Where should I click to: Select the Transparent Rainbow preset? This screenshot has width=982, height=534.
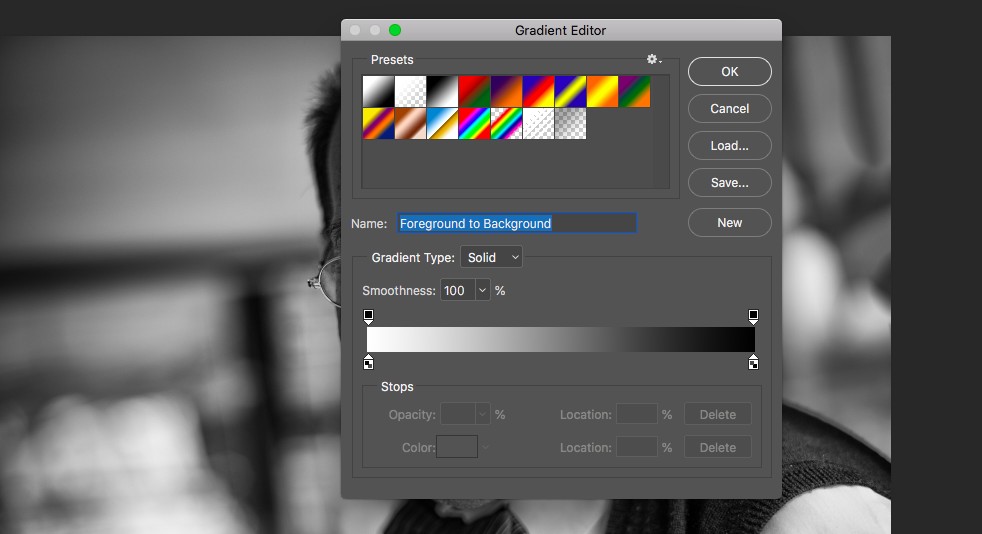tap(506, 123)
